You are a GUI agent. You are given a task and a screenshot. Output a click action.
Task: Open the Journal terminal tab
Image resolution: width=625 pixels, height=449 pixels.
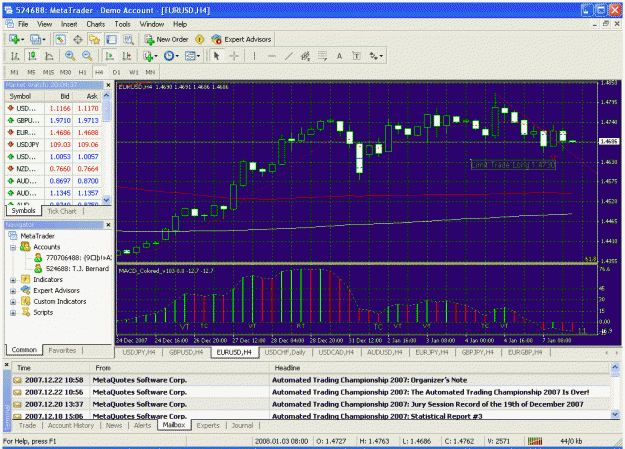(x=242, y=425)
